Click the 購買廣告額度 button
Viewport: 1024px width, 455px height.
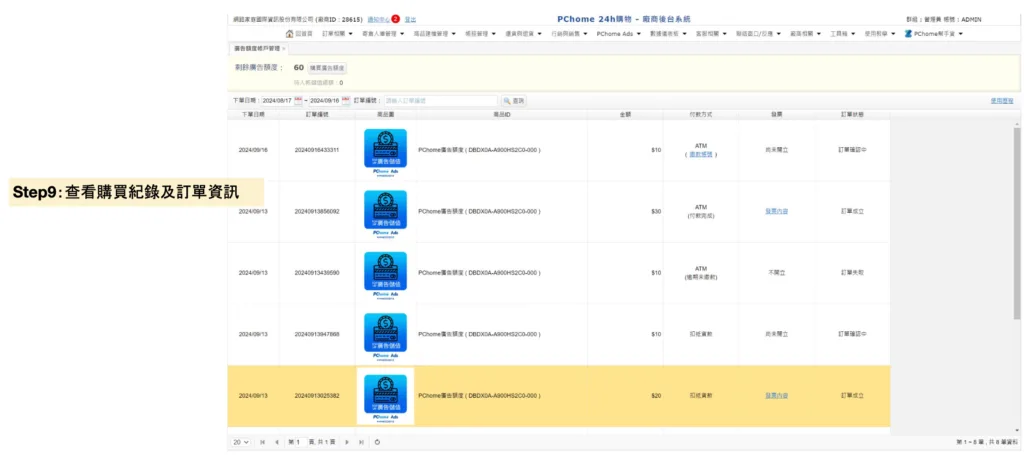(327, 68)
